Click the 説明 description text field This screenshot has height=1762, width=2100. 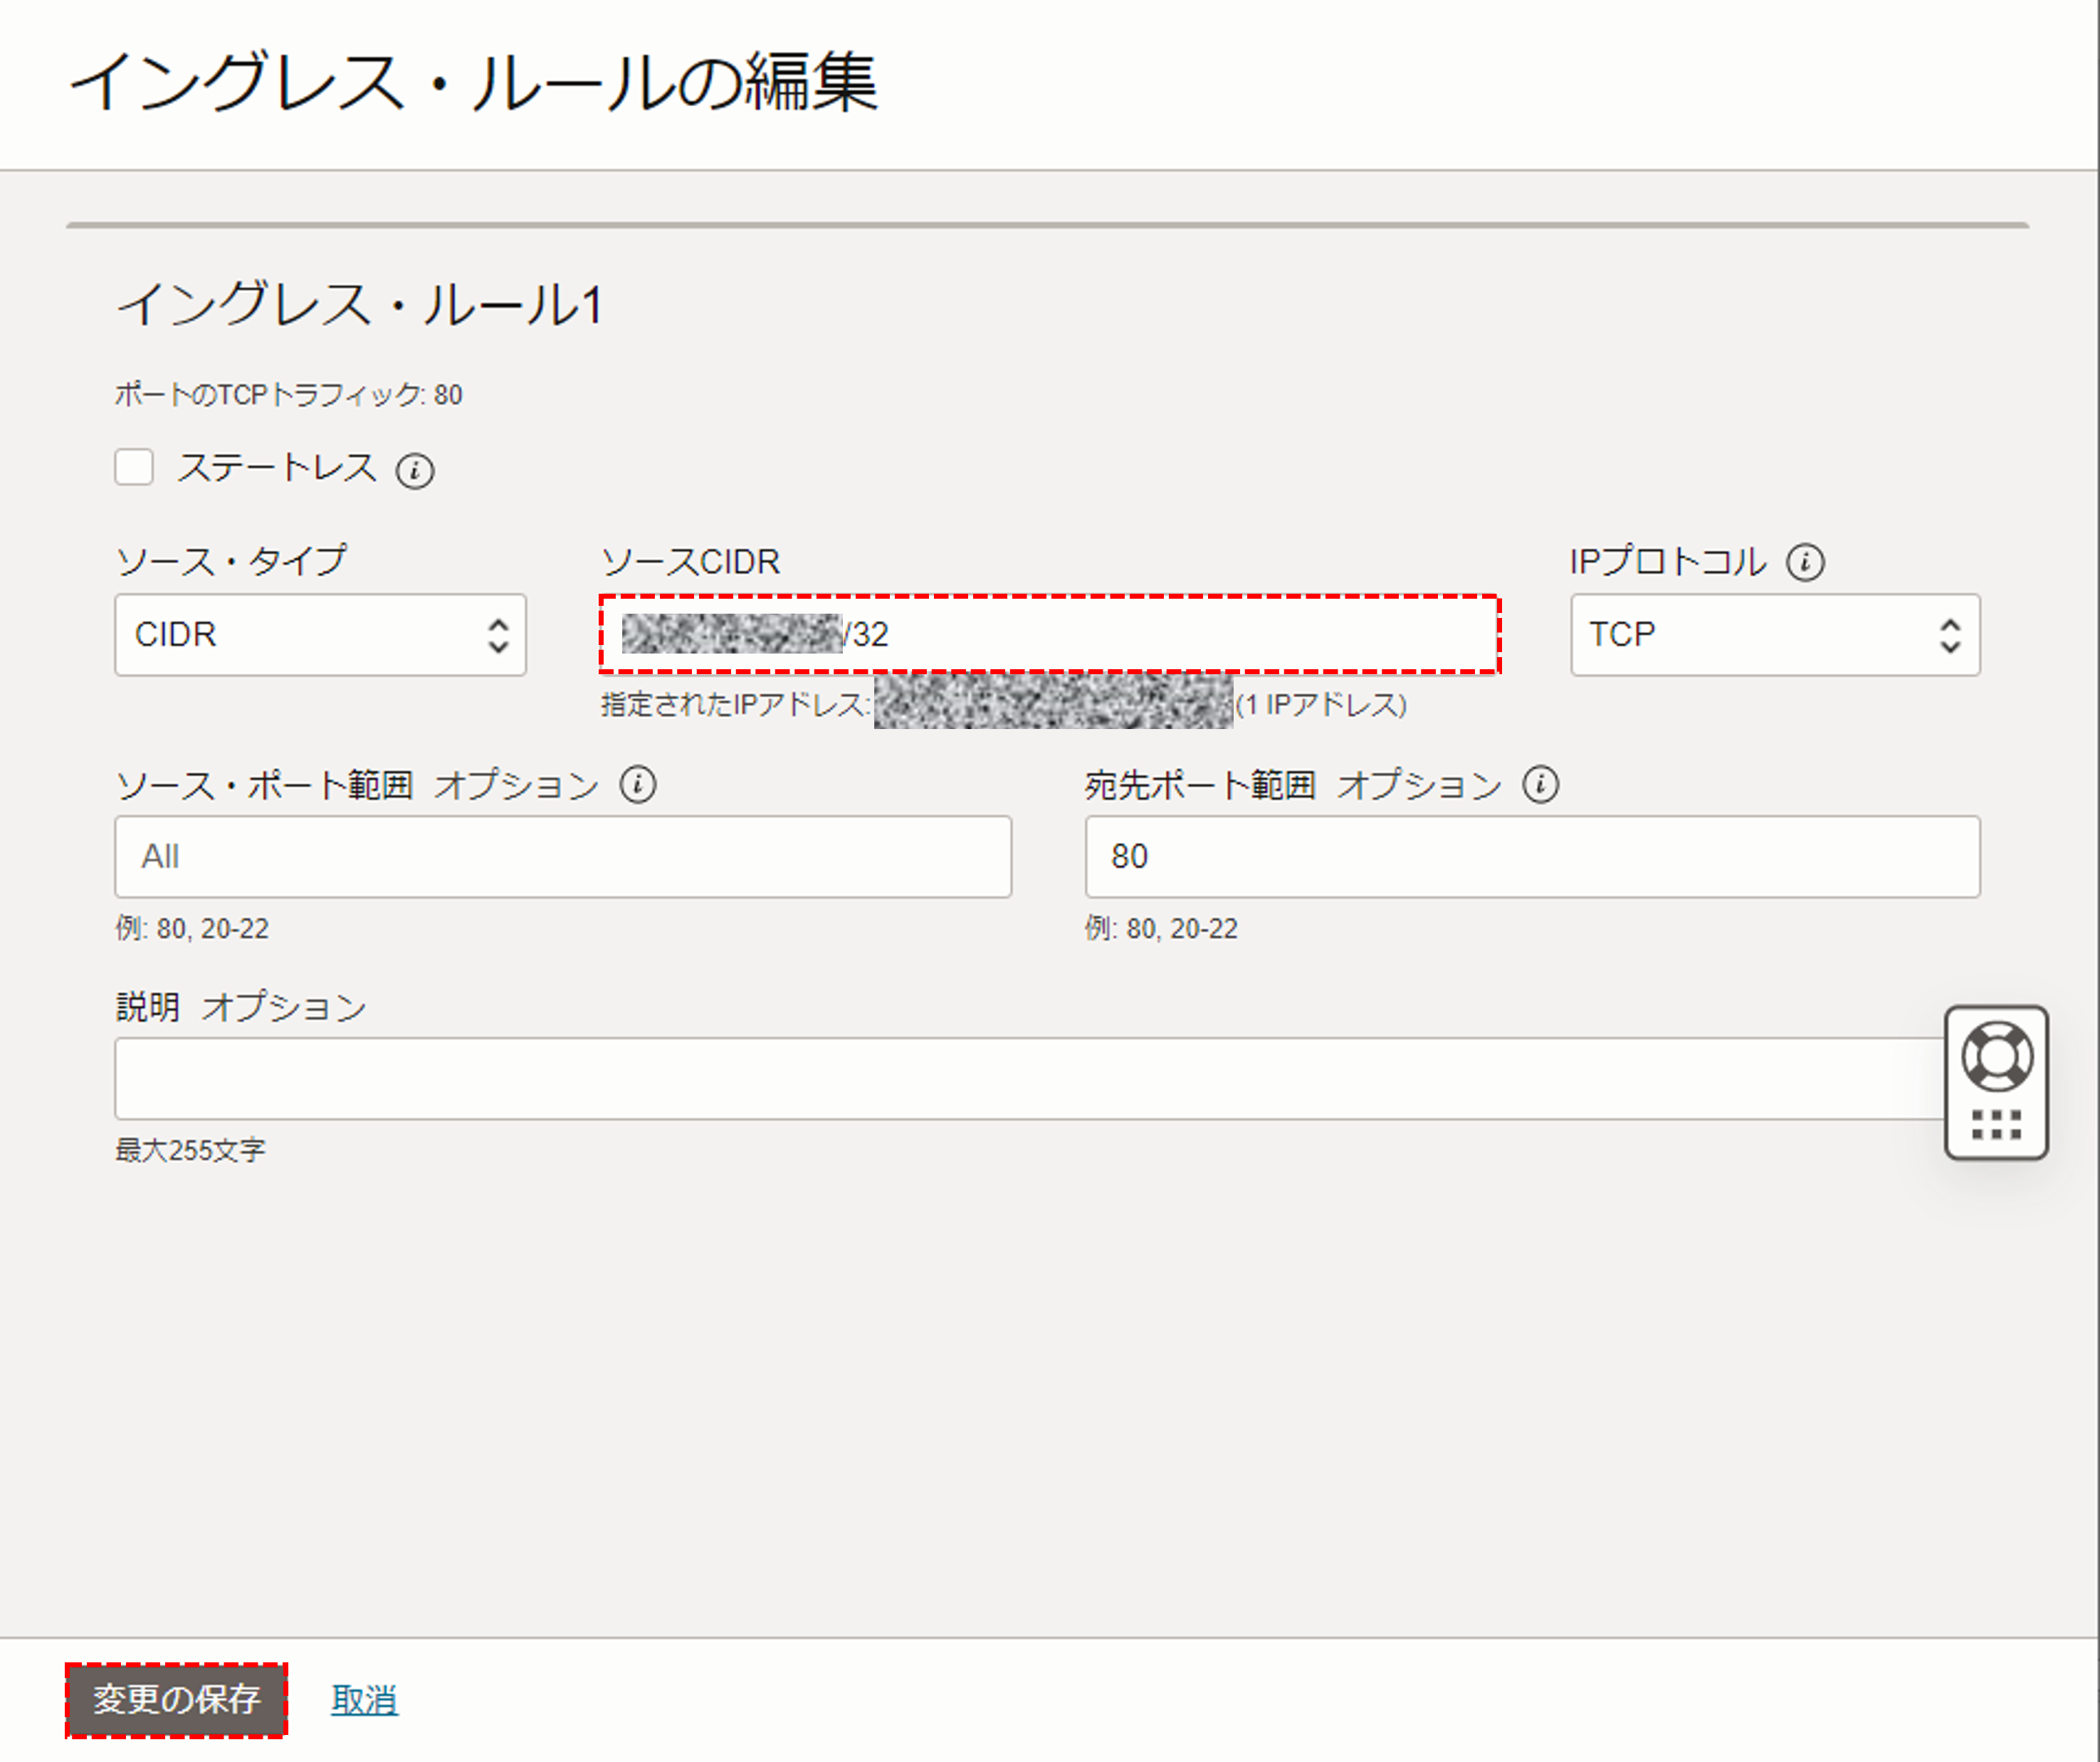click(x=1030, y=1078)
